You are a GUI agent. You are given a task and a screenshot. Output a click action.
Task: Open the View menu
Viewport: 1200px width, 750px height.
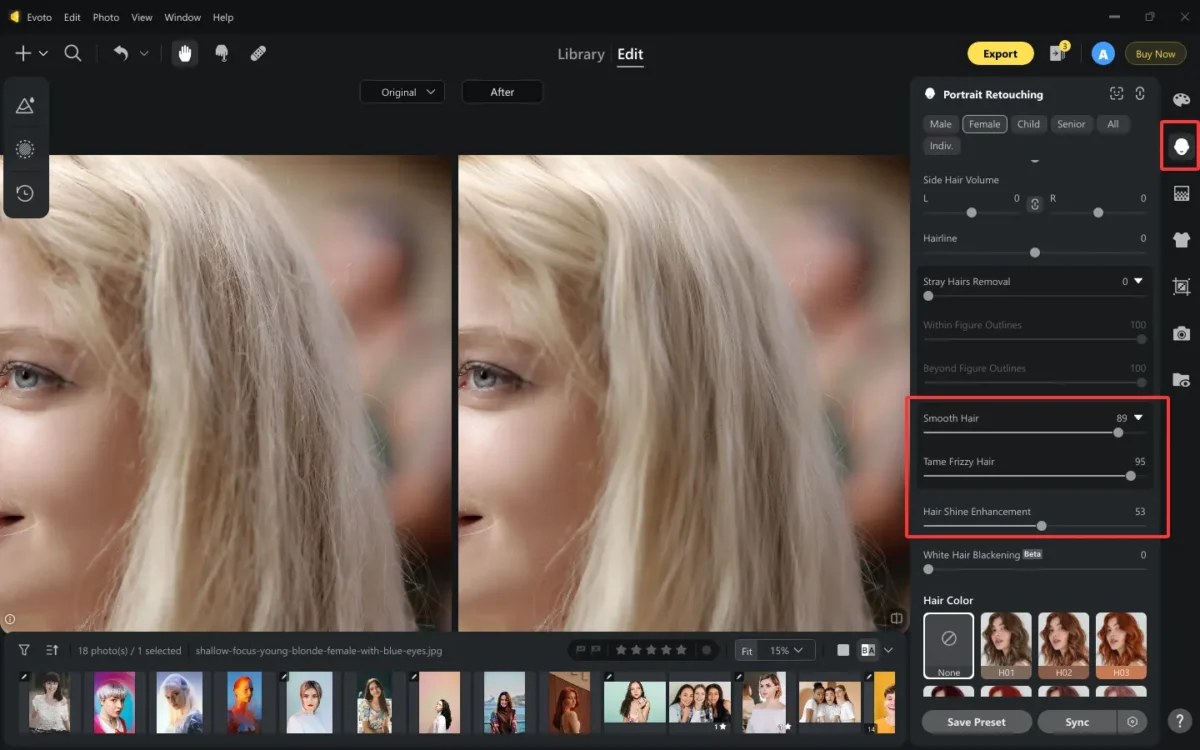tap(142, 17)
